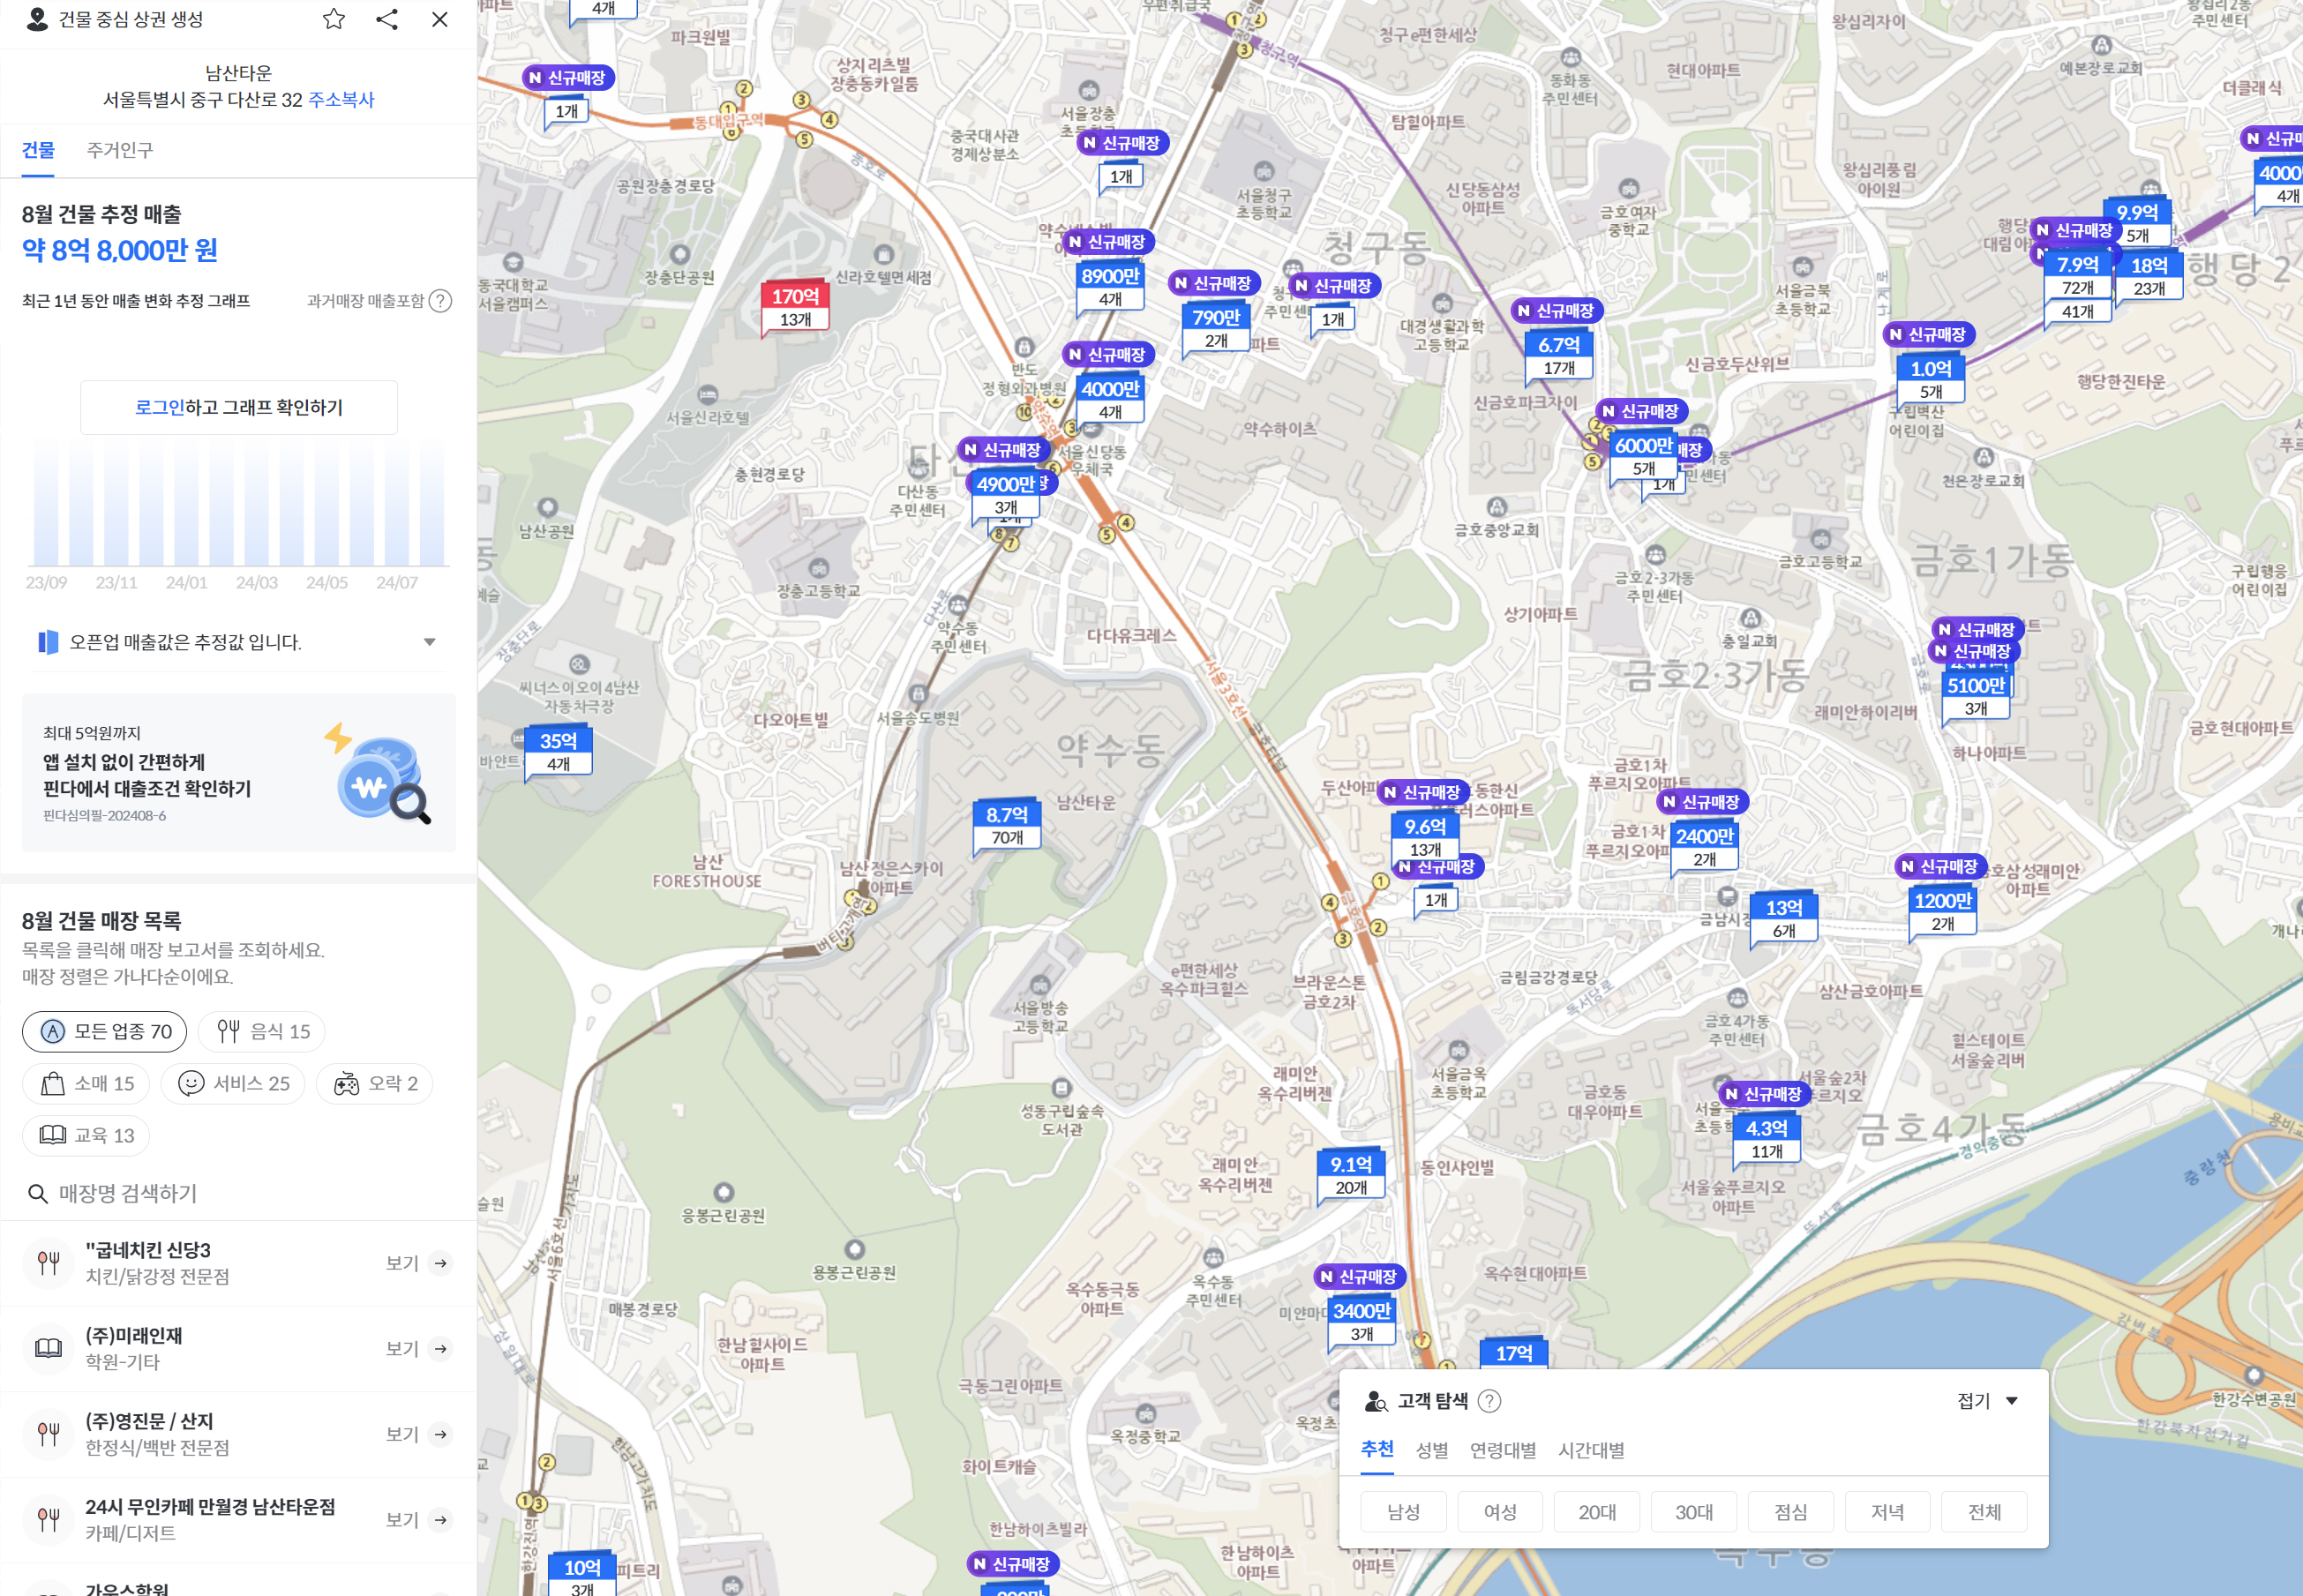Click the 1200만 2개 map marker
Screen dimensions: 2303x1596
click(1943, 912)
